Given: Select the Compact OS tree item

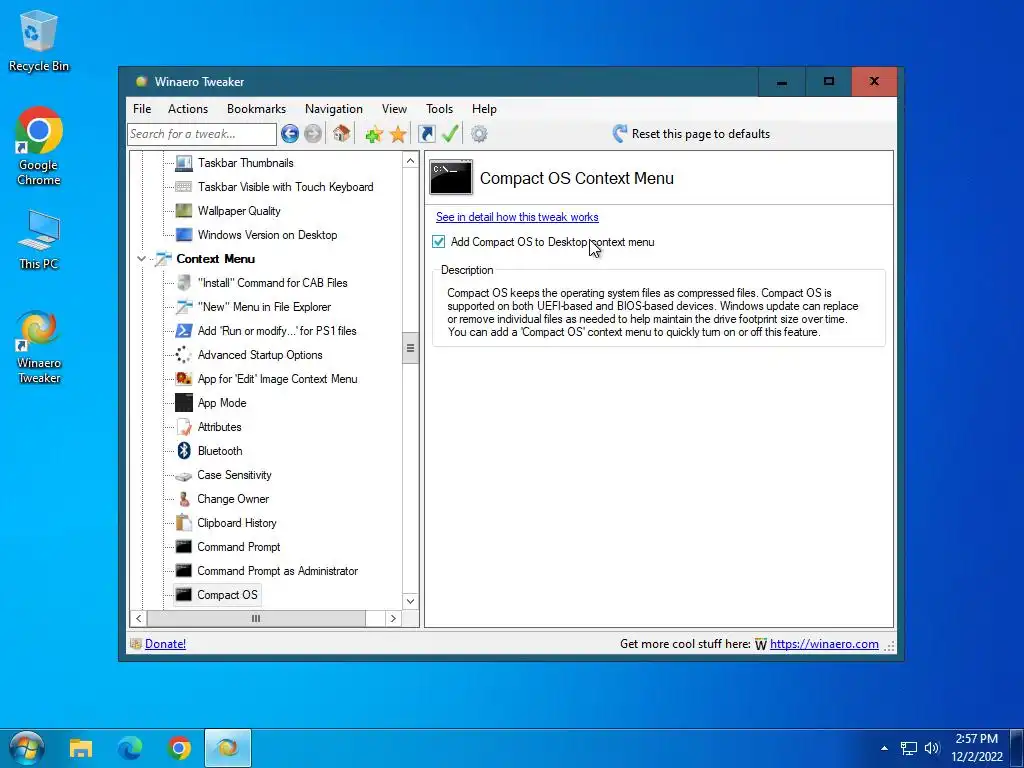Looking at the screenshot, I should click(x=227, y=595).
